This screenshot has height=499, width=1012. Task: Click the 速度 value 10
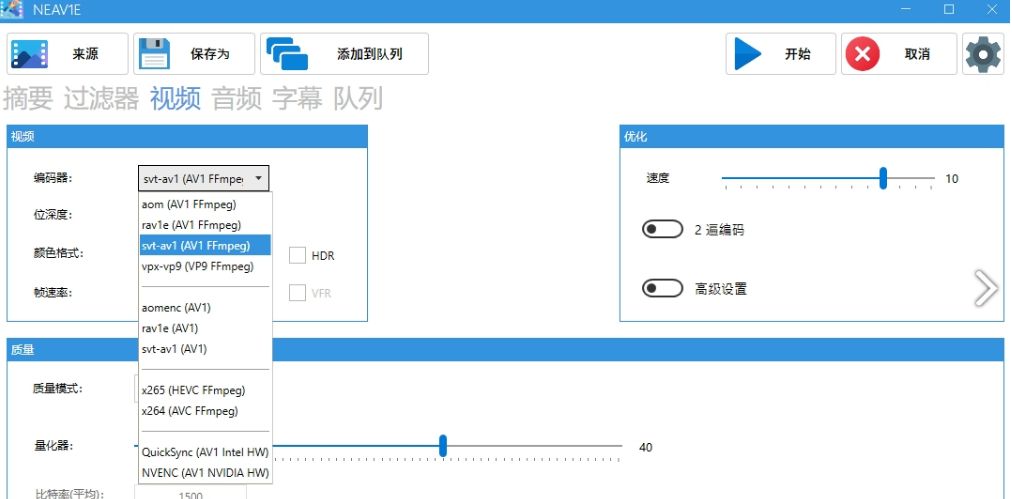coord(952,179)
